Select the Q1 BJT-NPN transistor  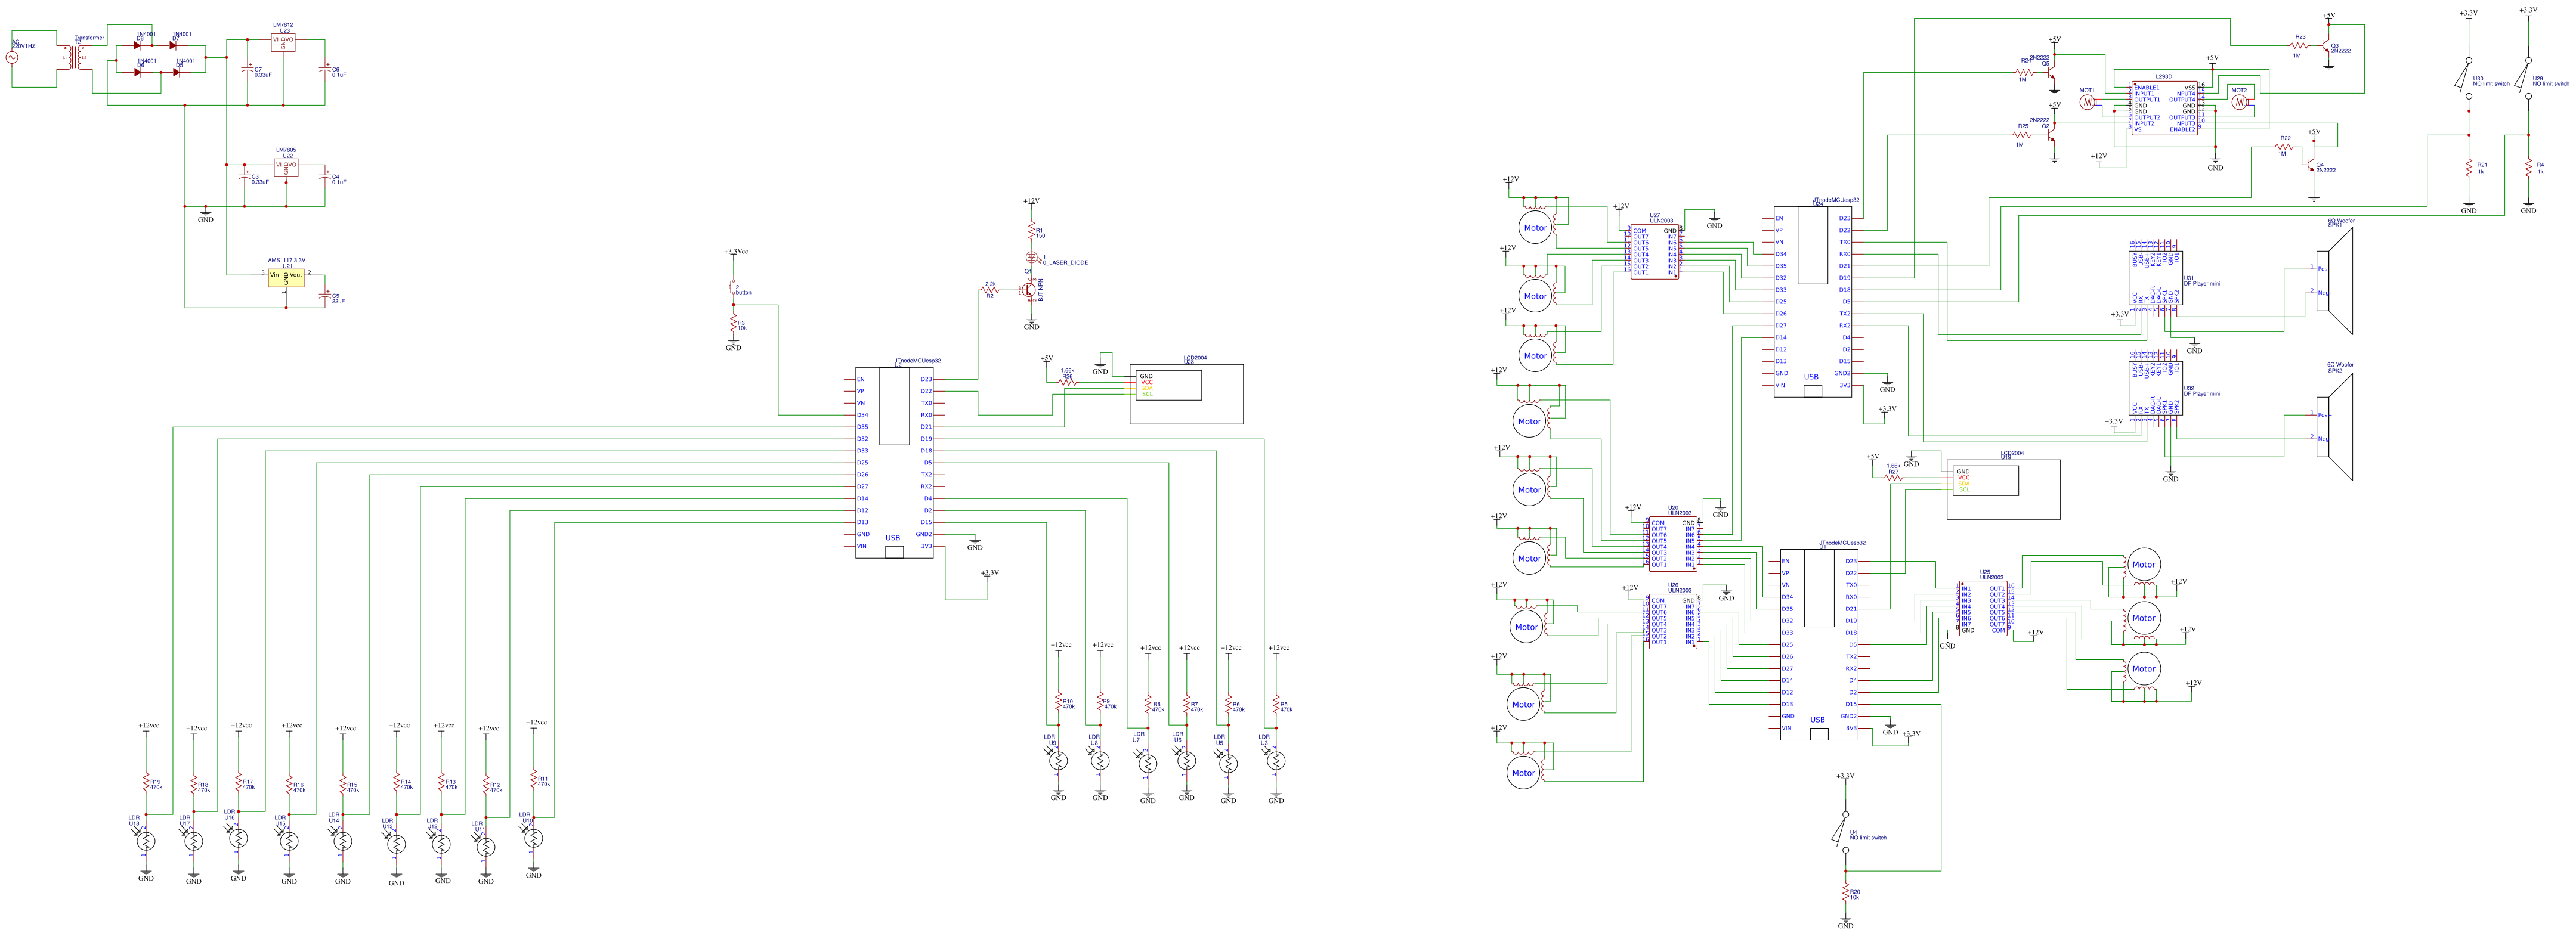1028,290
